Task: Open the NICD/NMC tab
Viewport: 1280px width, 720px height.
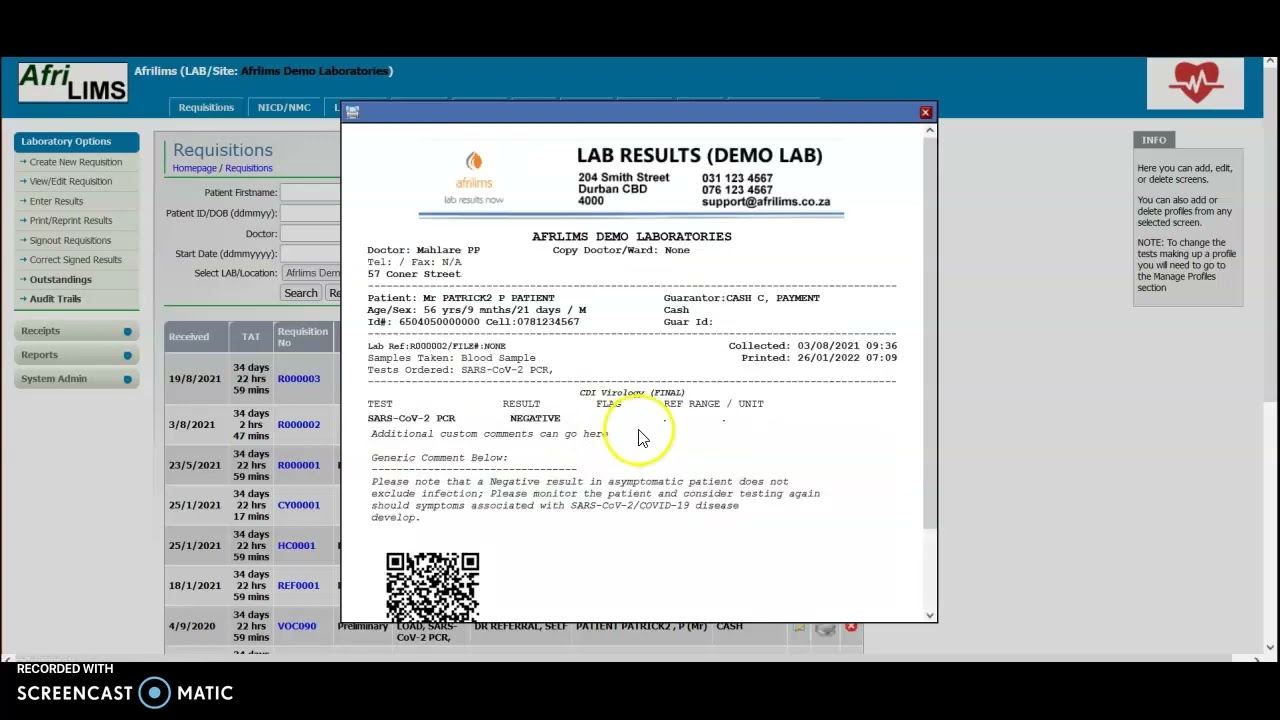Action: pos(284,108)
